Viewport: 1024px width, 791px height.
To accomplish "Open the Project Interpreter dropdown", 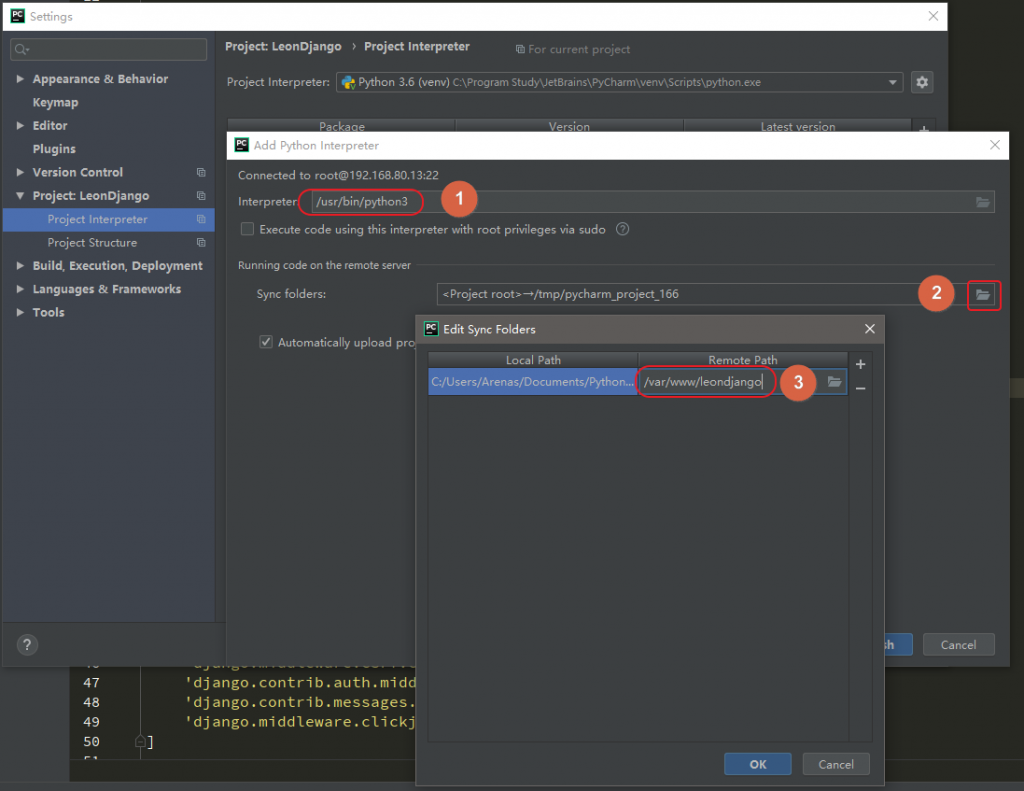I will (892, 82).
